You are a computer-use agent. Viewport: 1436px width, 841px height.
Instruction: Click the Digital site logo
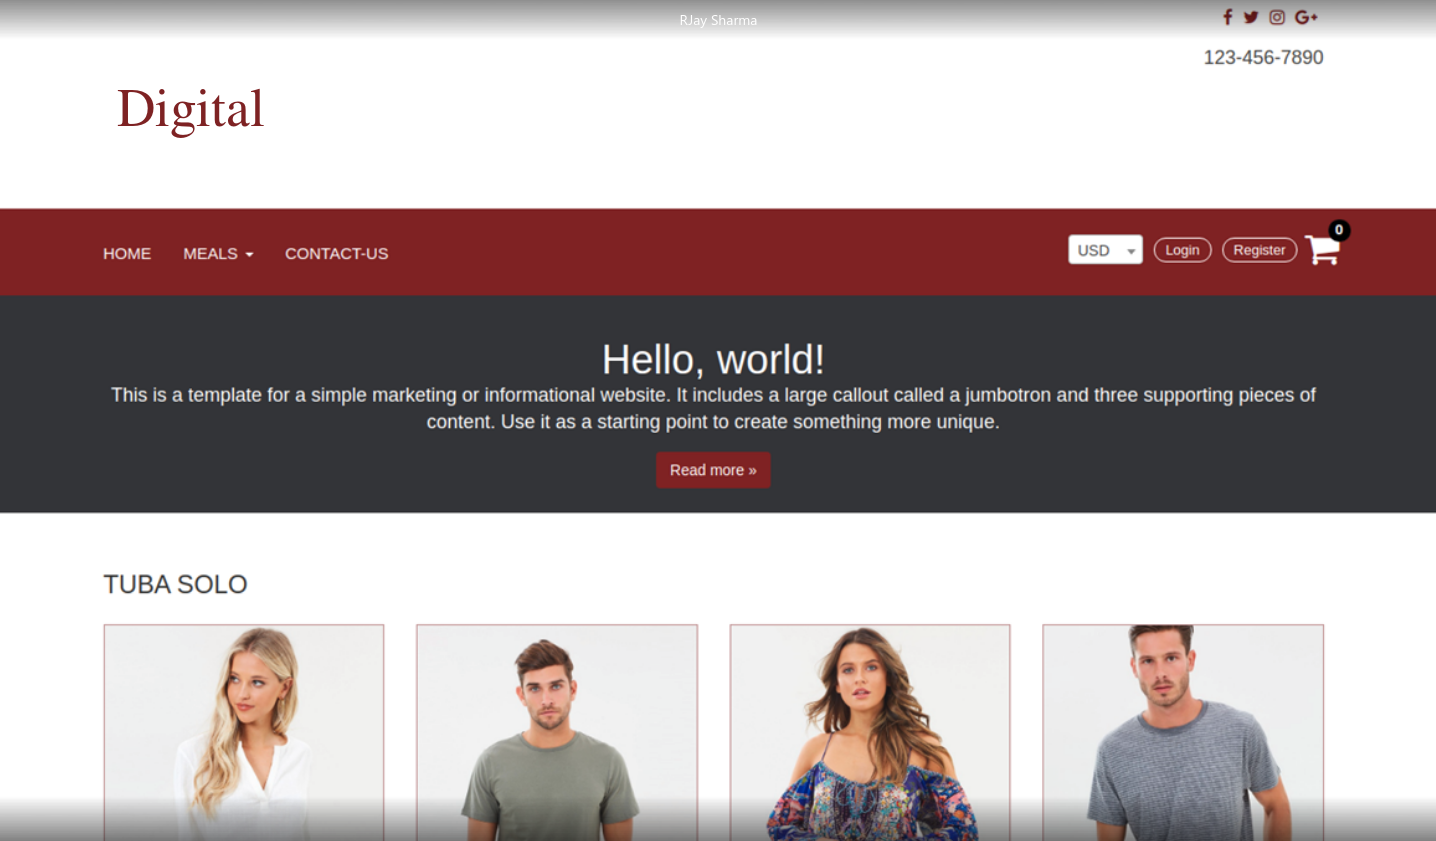190,109
